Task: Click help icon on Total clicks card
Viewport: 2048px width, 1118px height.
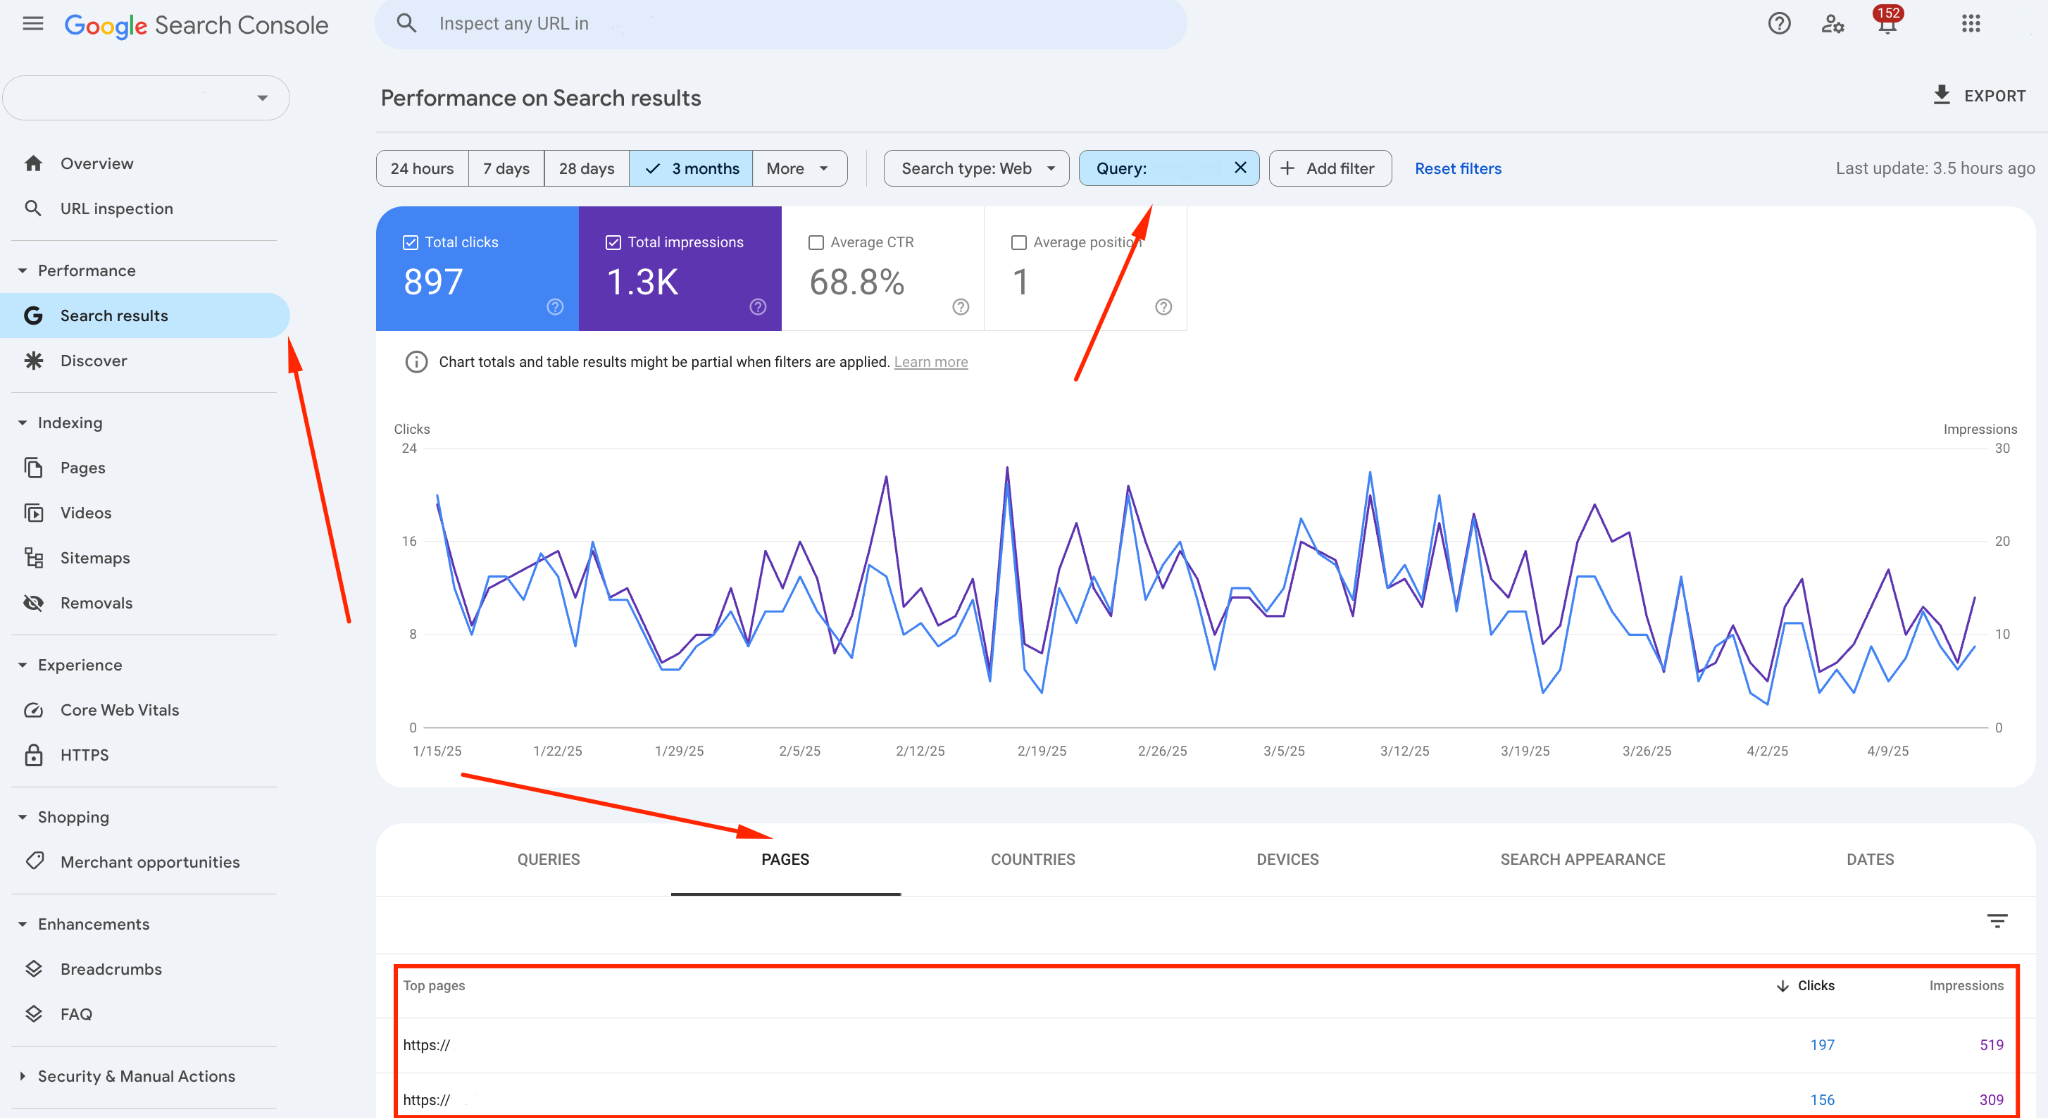Action: [555, 307]
